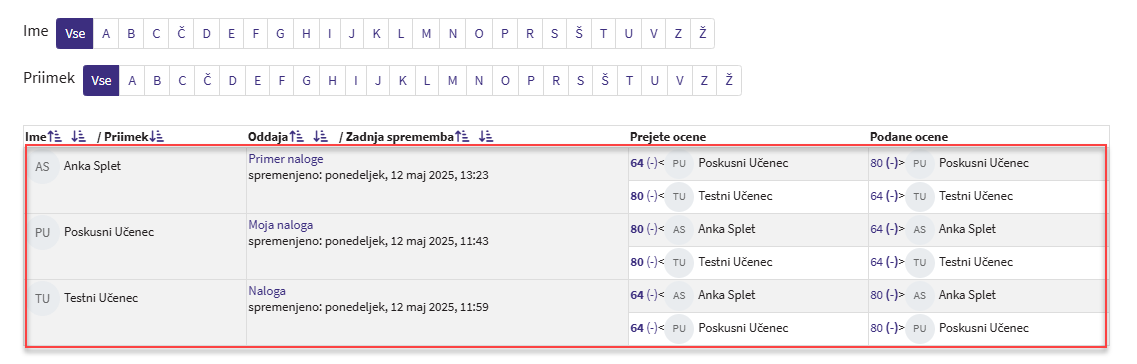Image resolution: width=1137 pixels, height=364 pixels.
Task: Filter Ime by letter M
Action: 426,33
